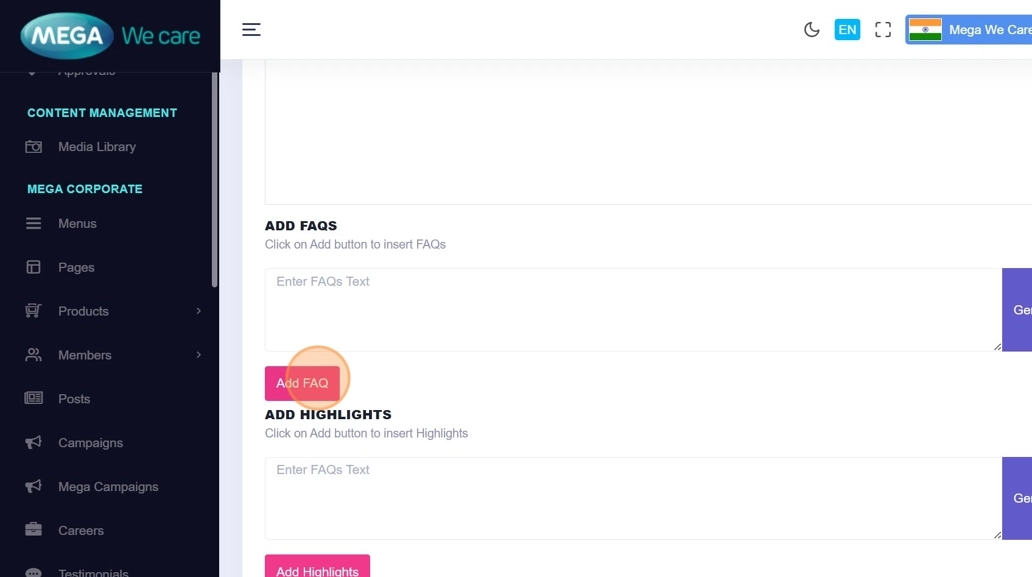Viewport: 1032px width, 577px height.
Task: Click the Products shopping cart icon
Action: (34, 311)
